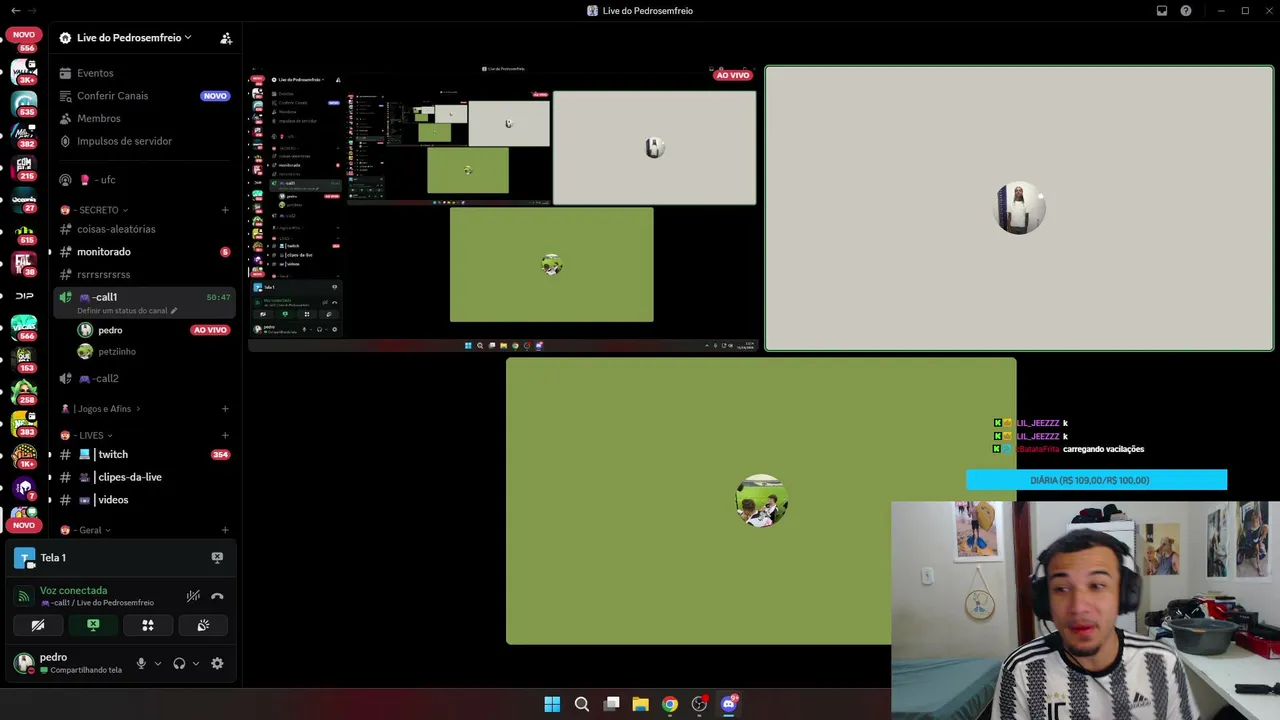The image size is (1280, 720).
Task: Open the headphone output options arrow
Action: click(195, 663)
